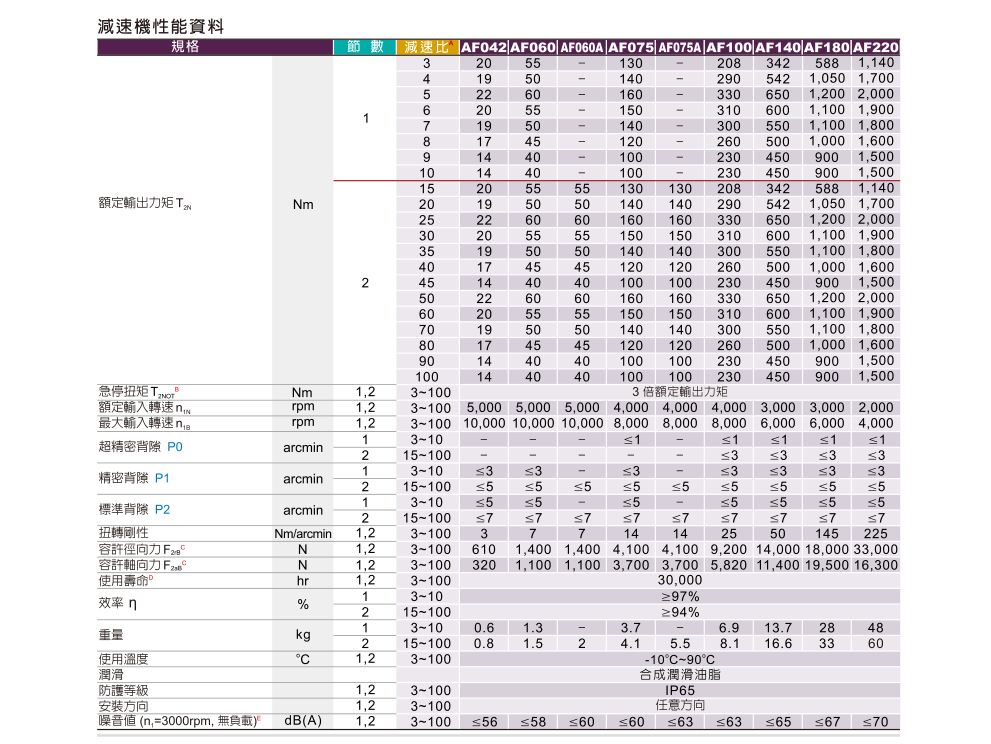The height and width of the screenshot is (744, 991).
Task: Click the 任意方向 mounting direction cell
Action: [679, 705]
